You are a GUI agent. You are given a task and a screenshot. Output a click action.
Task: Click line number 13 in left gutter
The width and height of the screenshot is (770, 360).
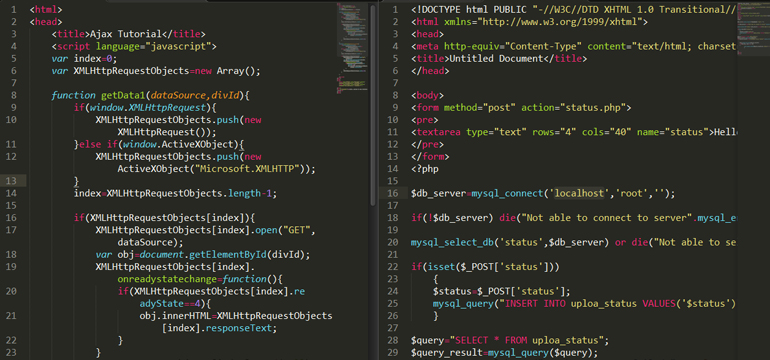[x=11, y=181]
